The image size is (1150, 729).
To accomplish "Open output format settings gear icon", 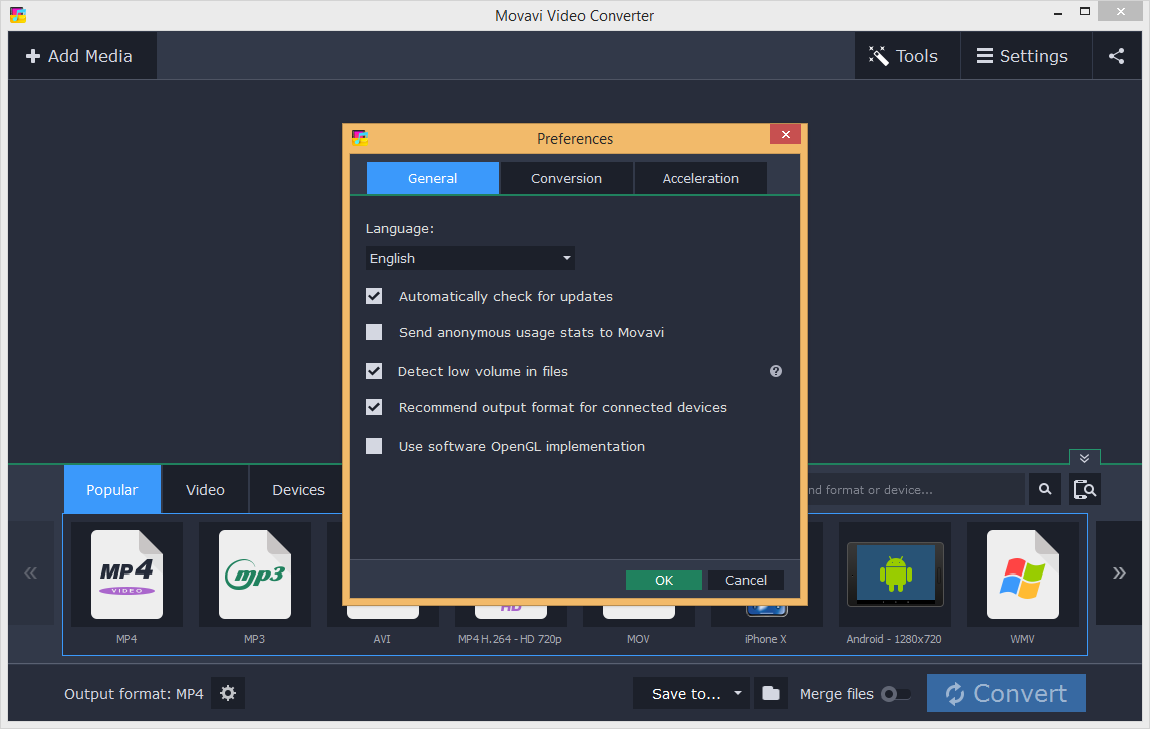I will tap(228, 693).
